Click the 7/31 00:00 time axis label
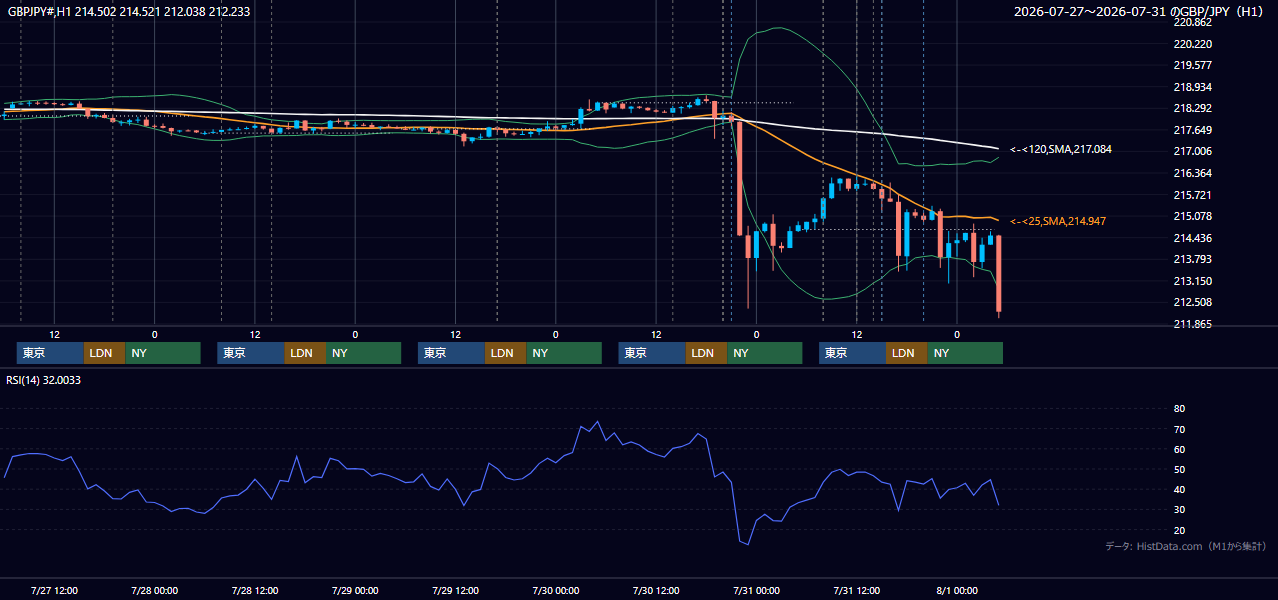1278x600 pixels. point(756,590)
